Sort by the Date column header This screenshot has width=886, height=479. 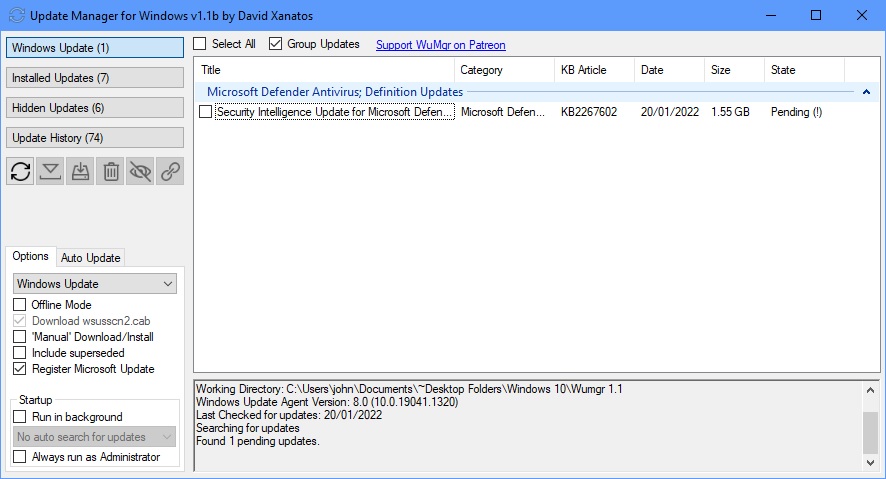pos(670,70)
